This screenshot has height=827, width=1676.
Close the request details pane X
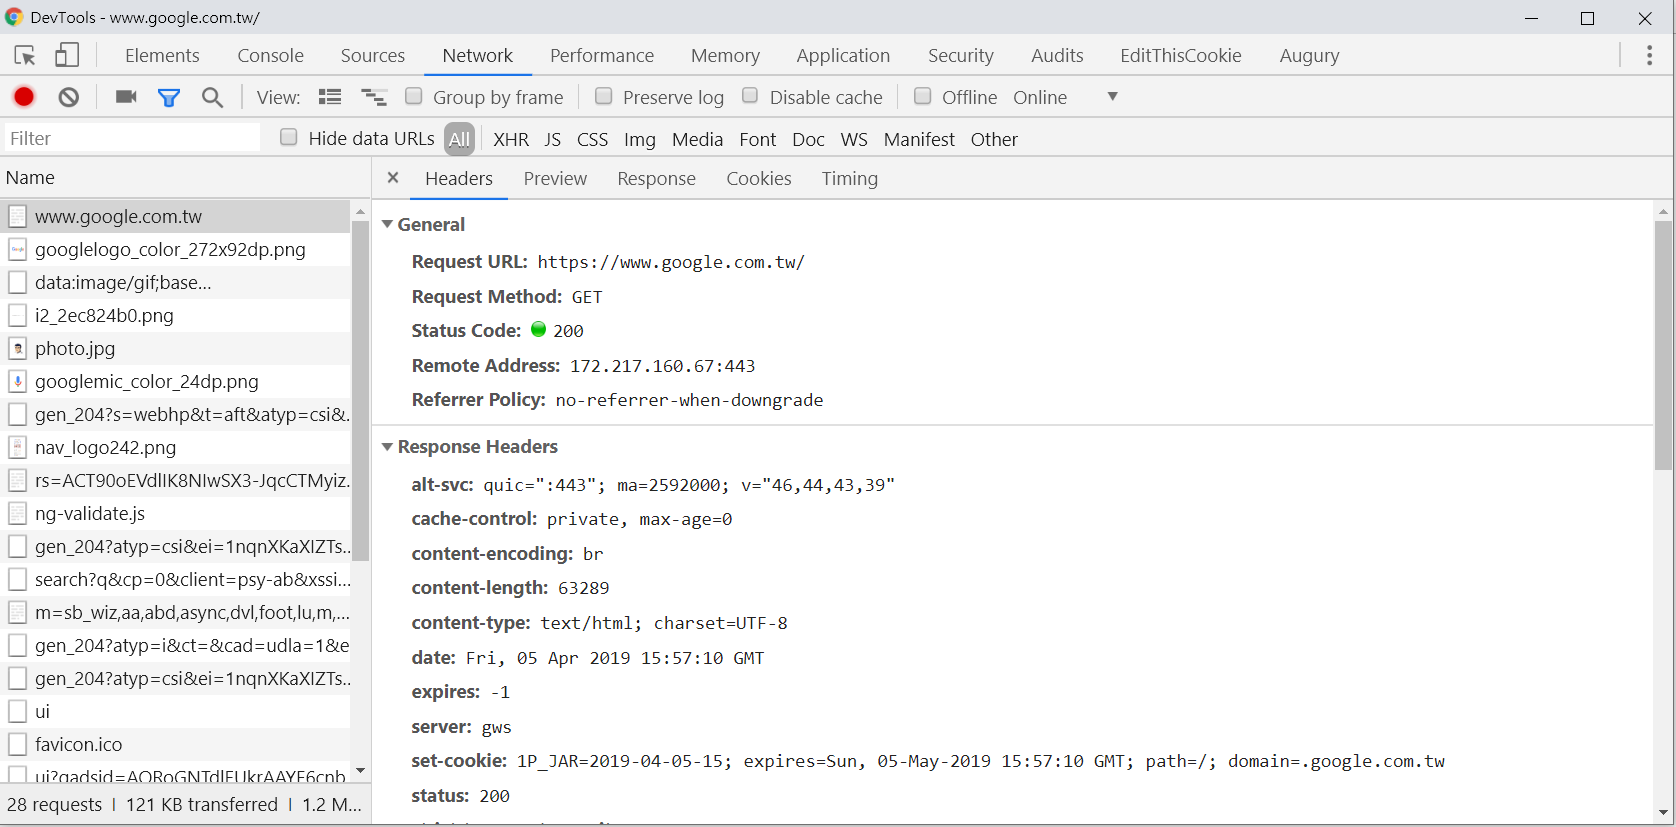click(x=393, y=177)
